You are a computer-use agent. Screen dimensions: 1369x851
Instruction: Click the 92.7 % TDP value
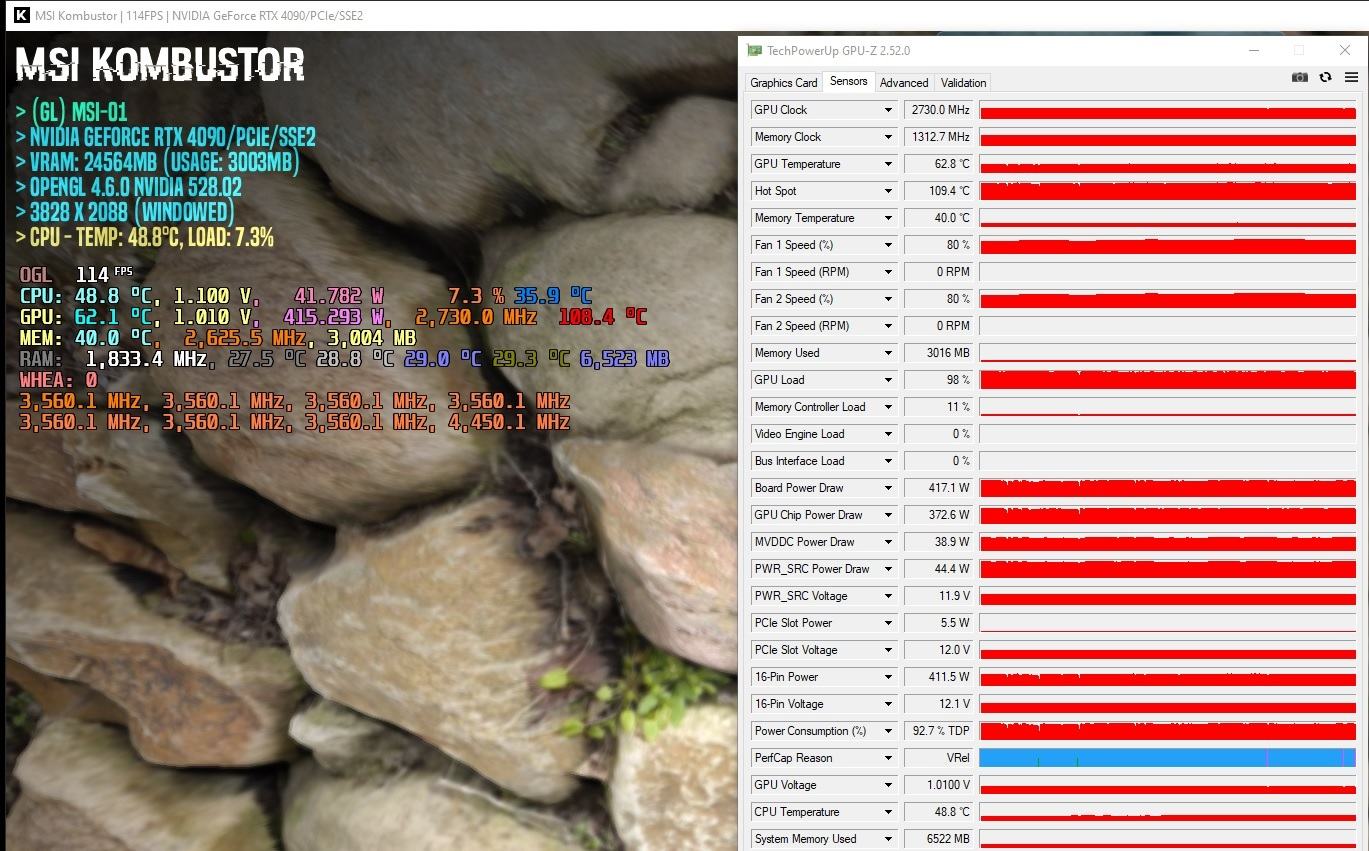938,731
